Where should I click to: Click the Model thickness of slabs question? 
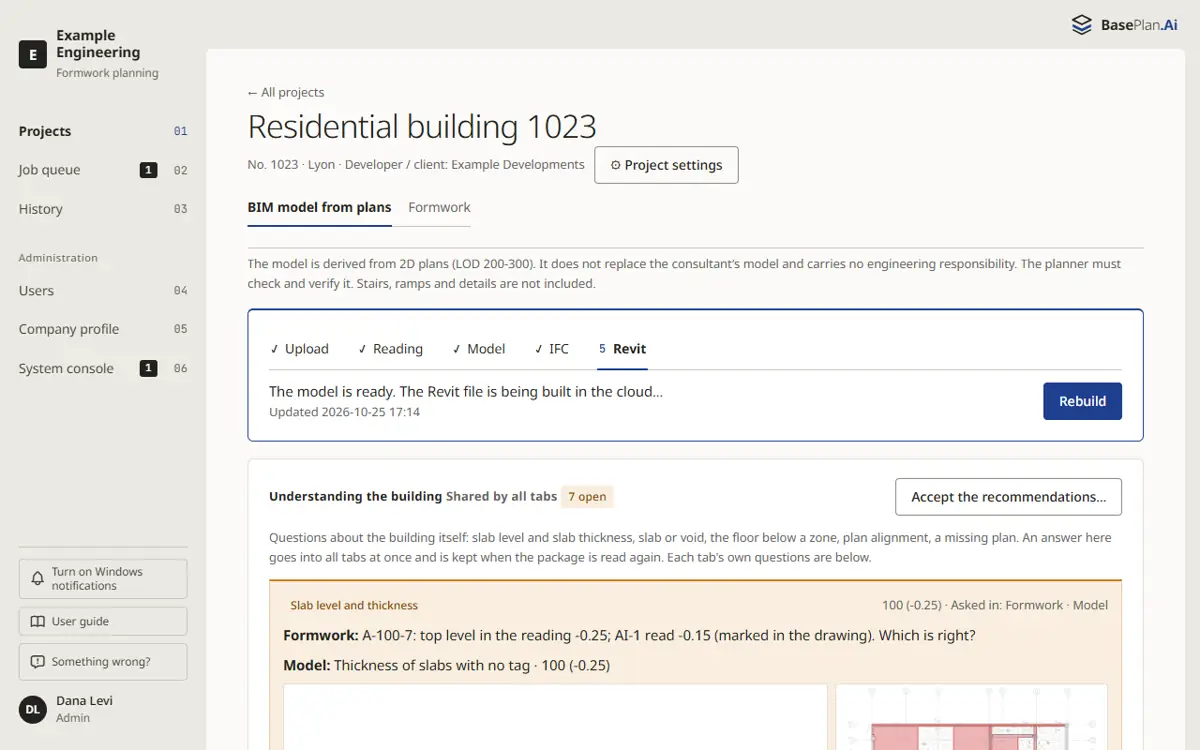coord(446,665)
